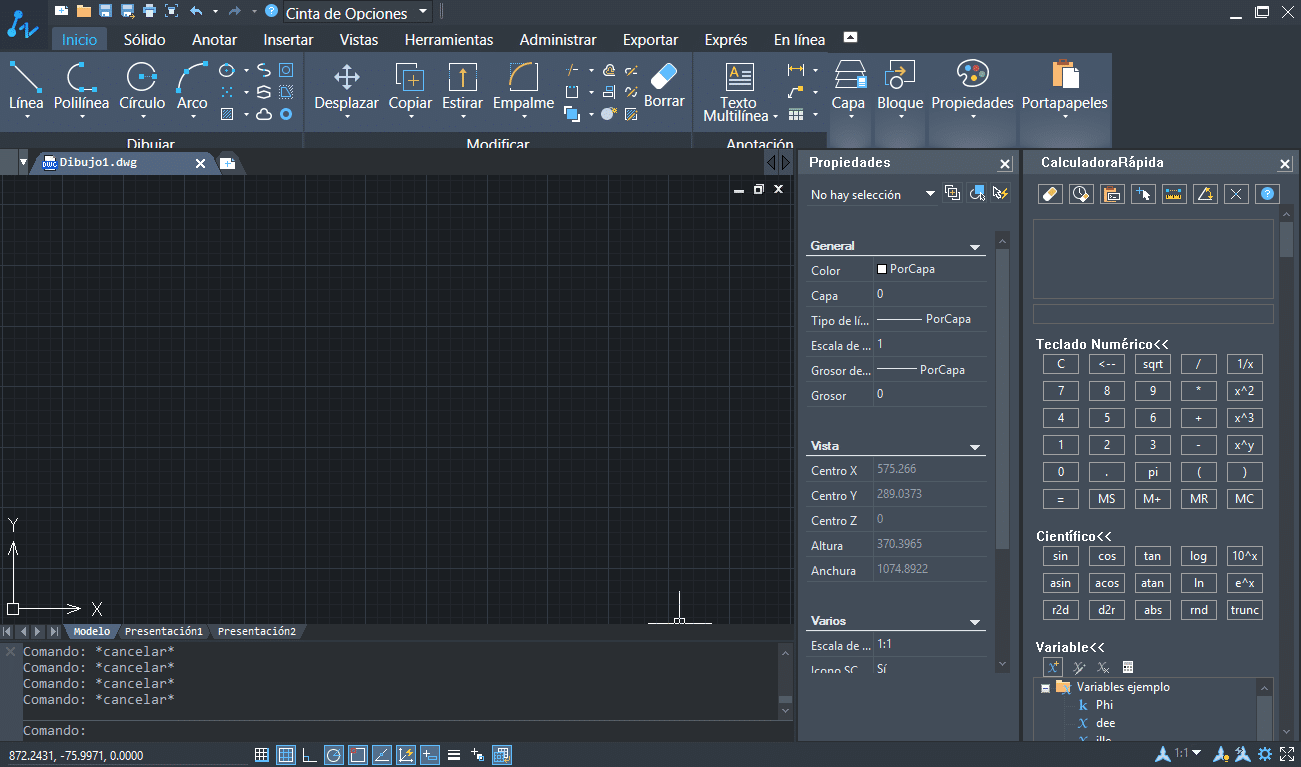Switch to the Anotar ribbon tab

click(x=214, y=40)
